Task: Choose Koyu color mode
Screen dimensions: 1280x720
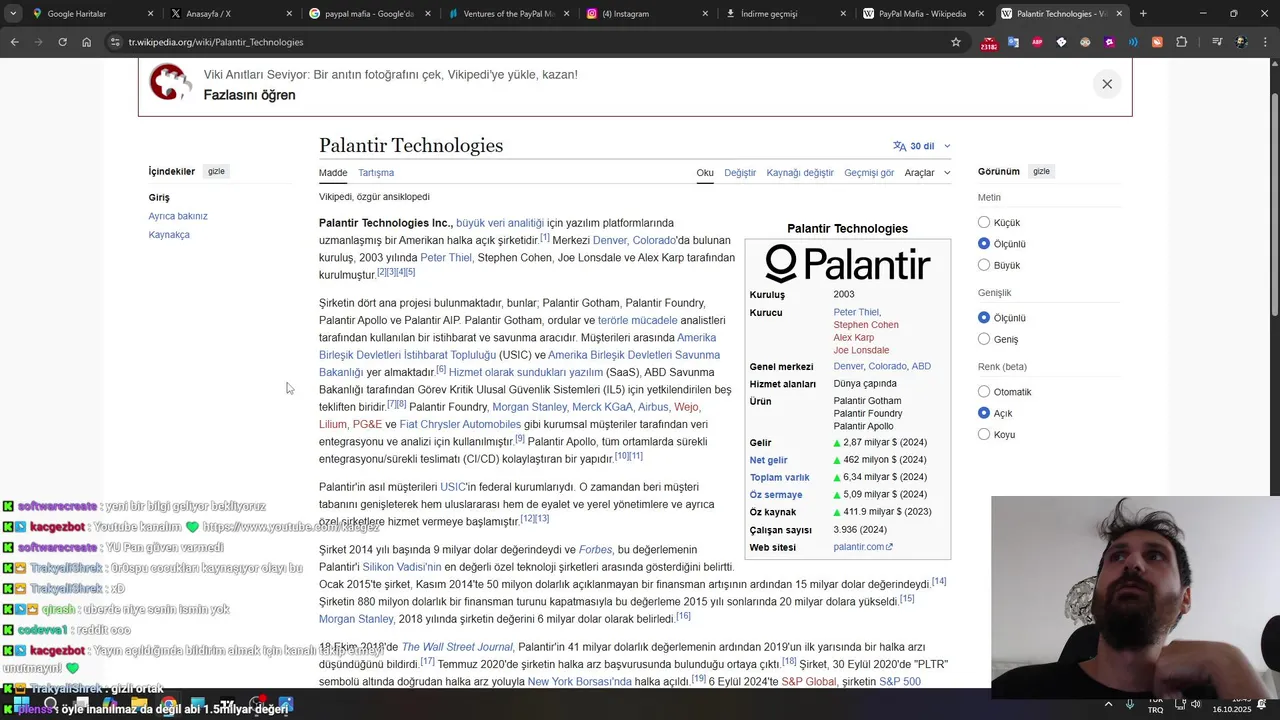Action: coord(984,434)
